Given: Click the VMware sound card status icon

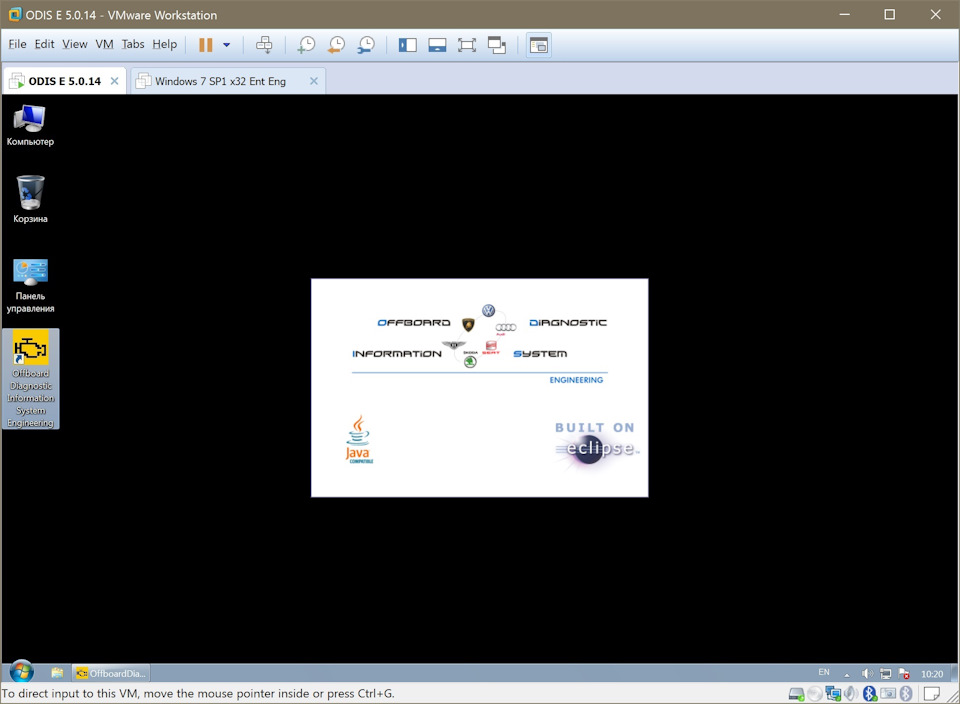Looking at the screenshot, I should [x=851, y=694].
